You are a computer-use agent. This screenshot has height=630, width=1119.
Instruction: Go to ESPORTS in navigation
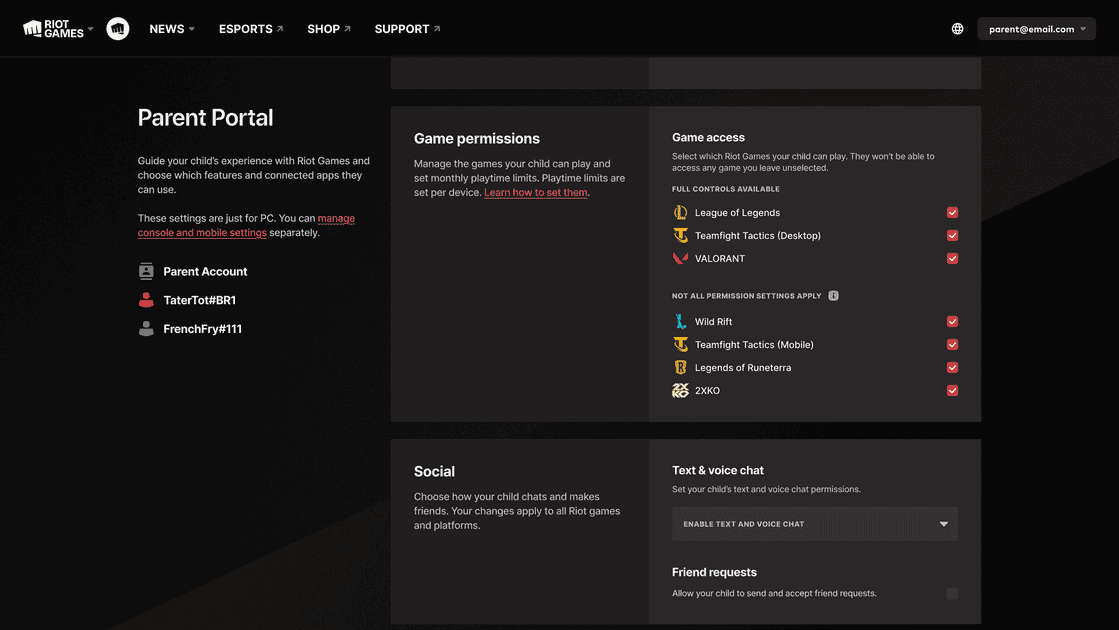point(245,29)
